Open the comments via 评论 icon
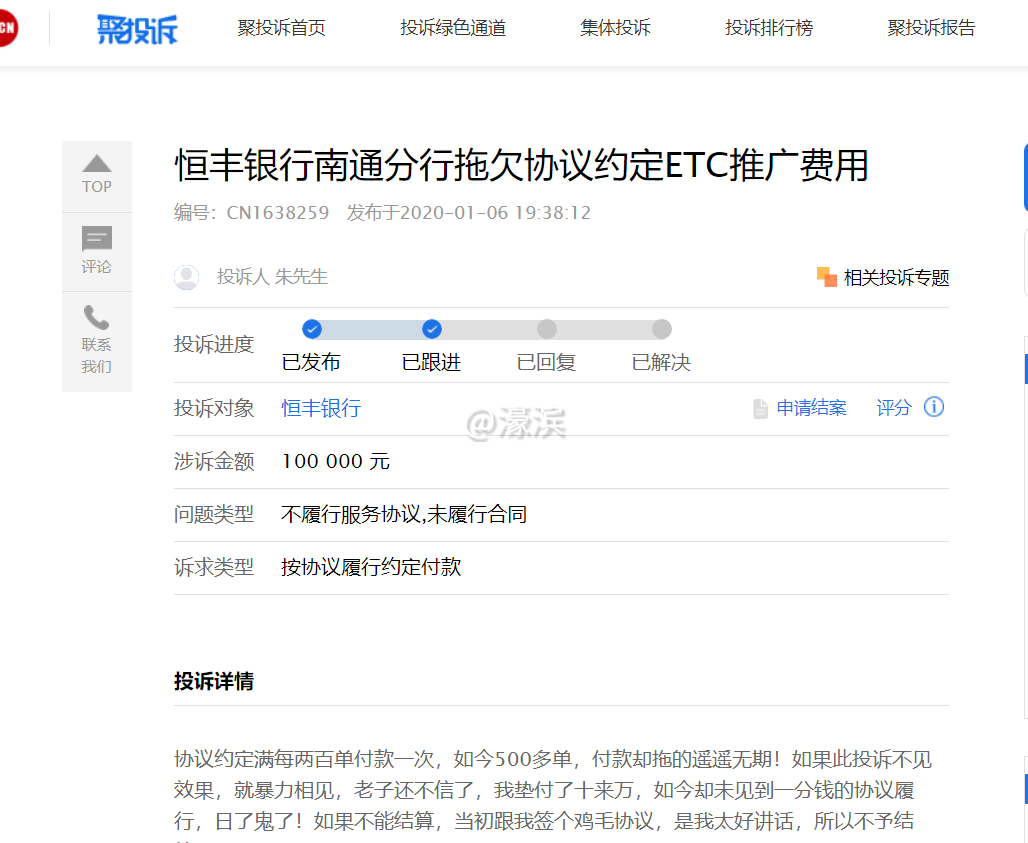1028x843 pixels. click(96, 238)
